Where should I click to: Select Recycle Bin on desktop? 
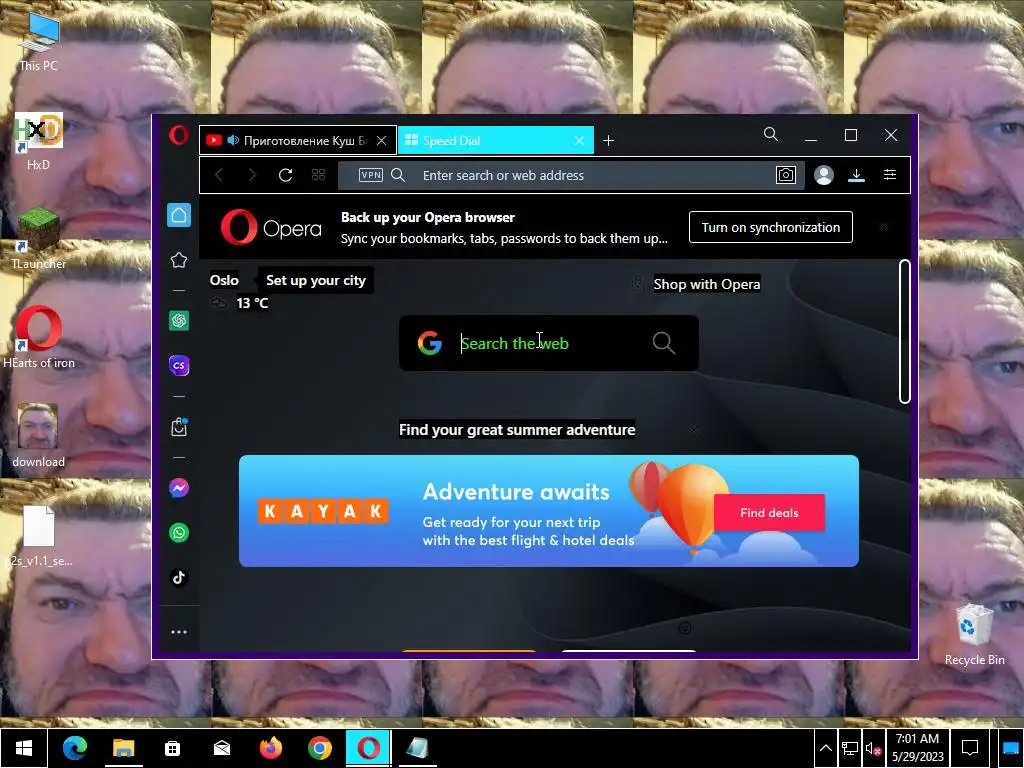click(x=974, y=634)
